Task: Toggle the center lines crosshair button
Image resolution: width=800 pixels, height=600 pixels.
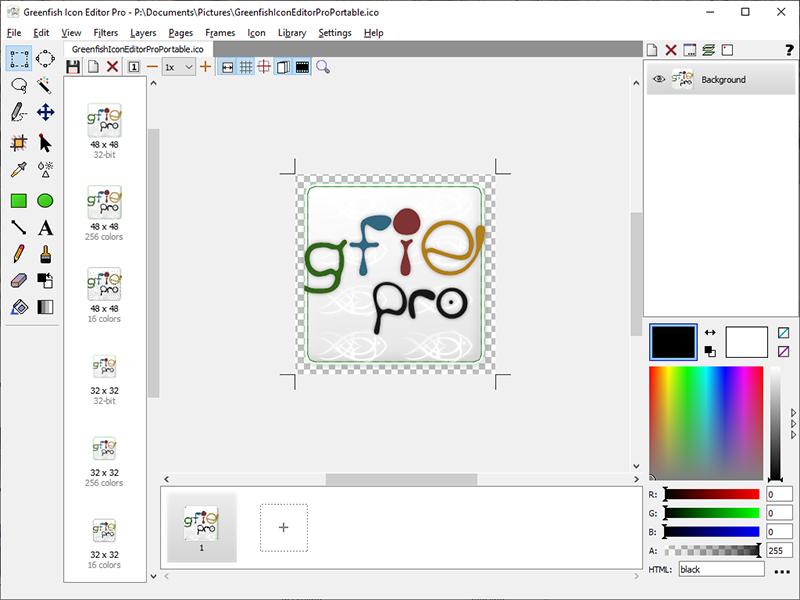Action: click(x=264, y=67)
